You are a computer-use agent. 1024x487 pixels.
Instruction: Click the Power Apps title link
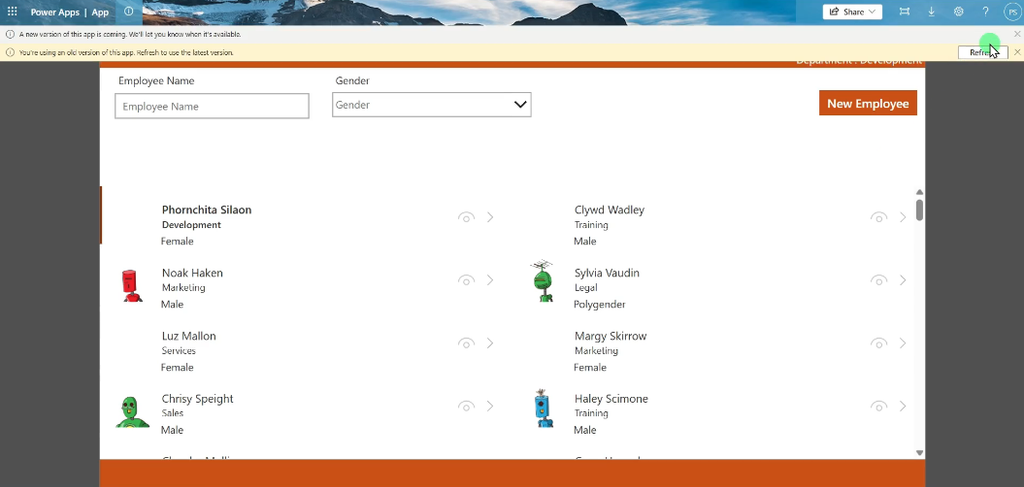coord(55,12)
